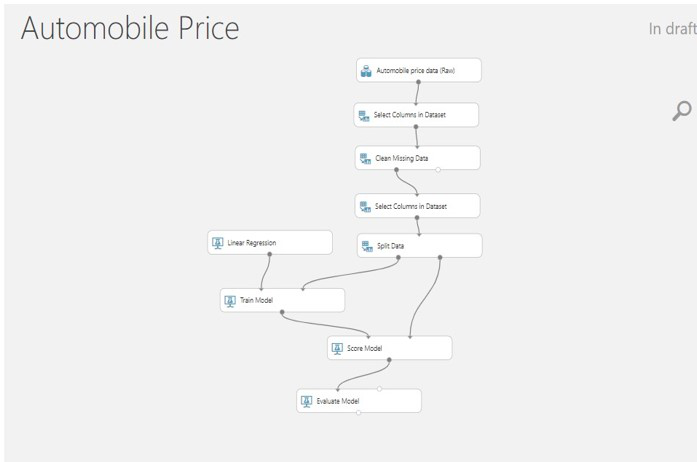Viewport: 697px width, 462px height.
Task: Click the Score Model output port
Action: tap(389, 360)
